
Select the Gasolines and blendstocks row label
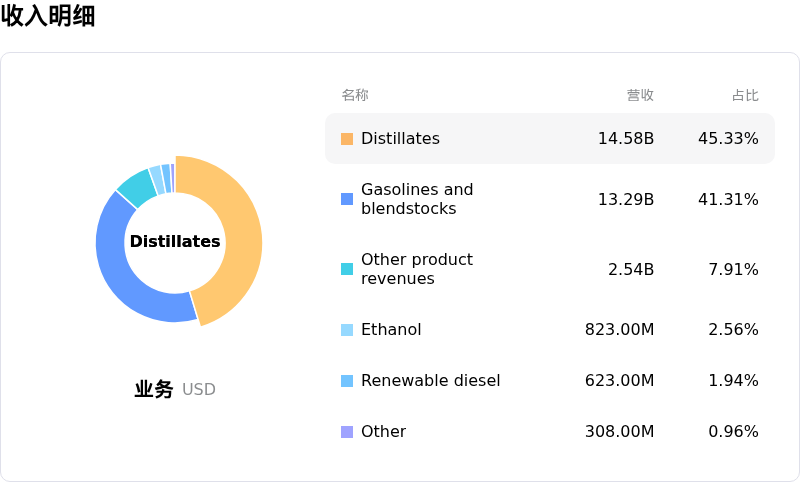tap(417, 199)
